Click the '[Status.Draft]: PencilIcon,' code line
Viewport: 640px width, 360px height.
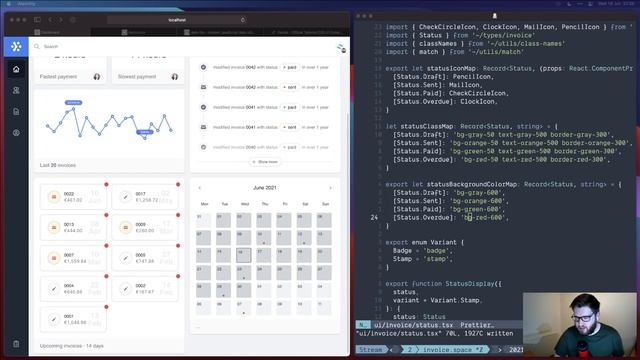[444, 77]
